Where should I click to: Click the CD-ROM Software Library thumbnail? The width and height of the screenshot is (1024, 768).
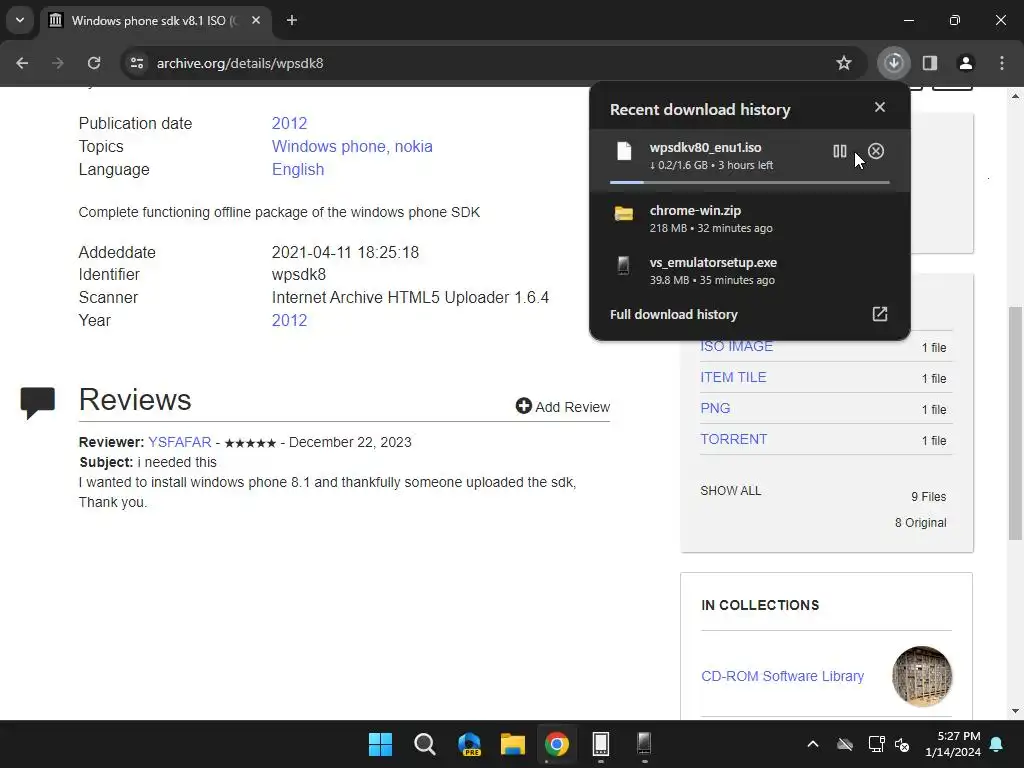(x=921, y=677)
